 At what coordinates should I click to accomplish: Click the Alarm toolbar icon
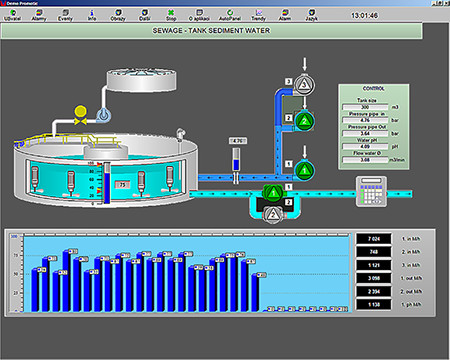coord(285,15)
